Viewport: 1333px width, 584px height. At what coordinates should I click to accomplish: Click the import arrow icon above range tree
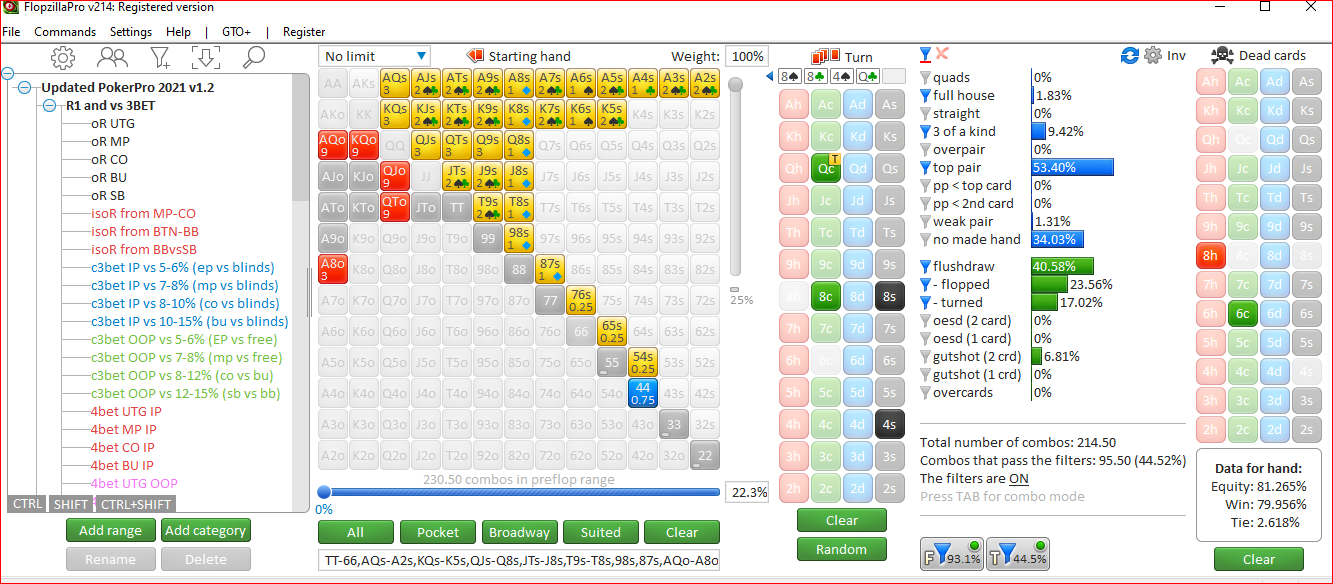click(206, 57)
